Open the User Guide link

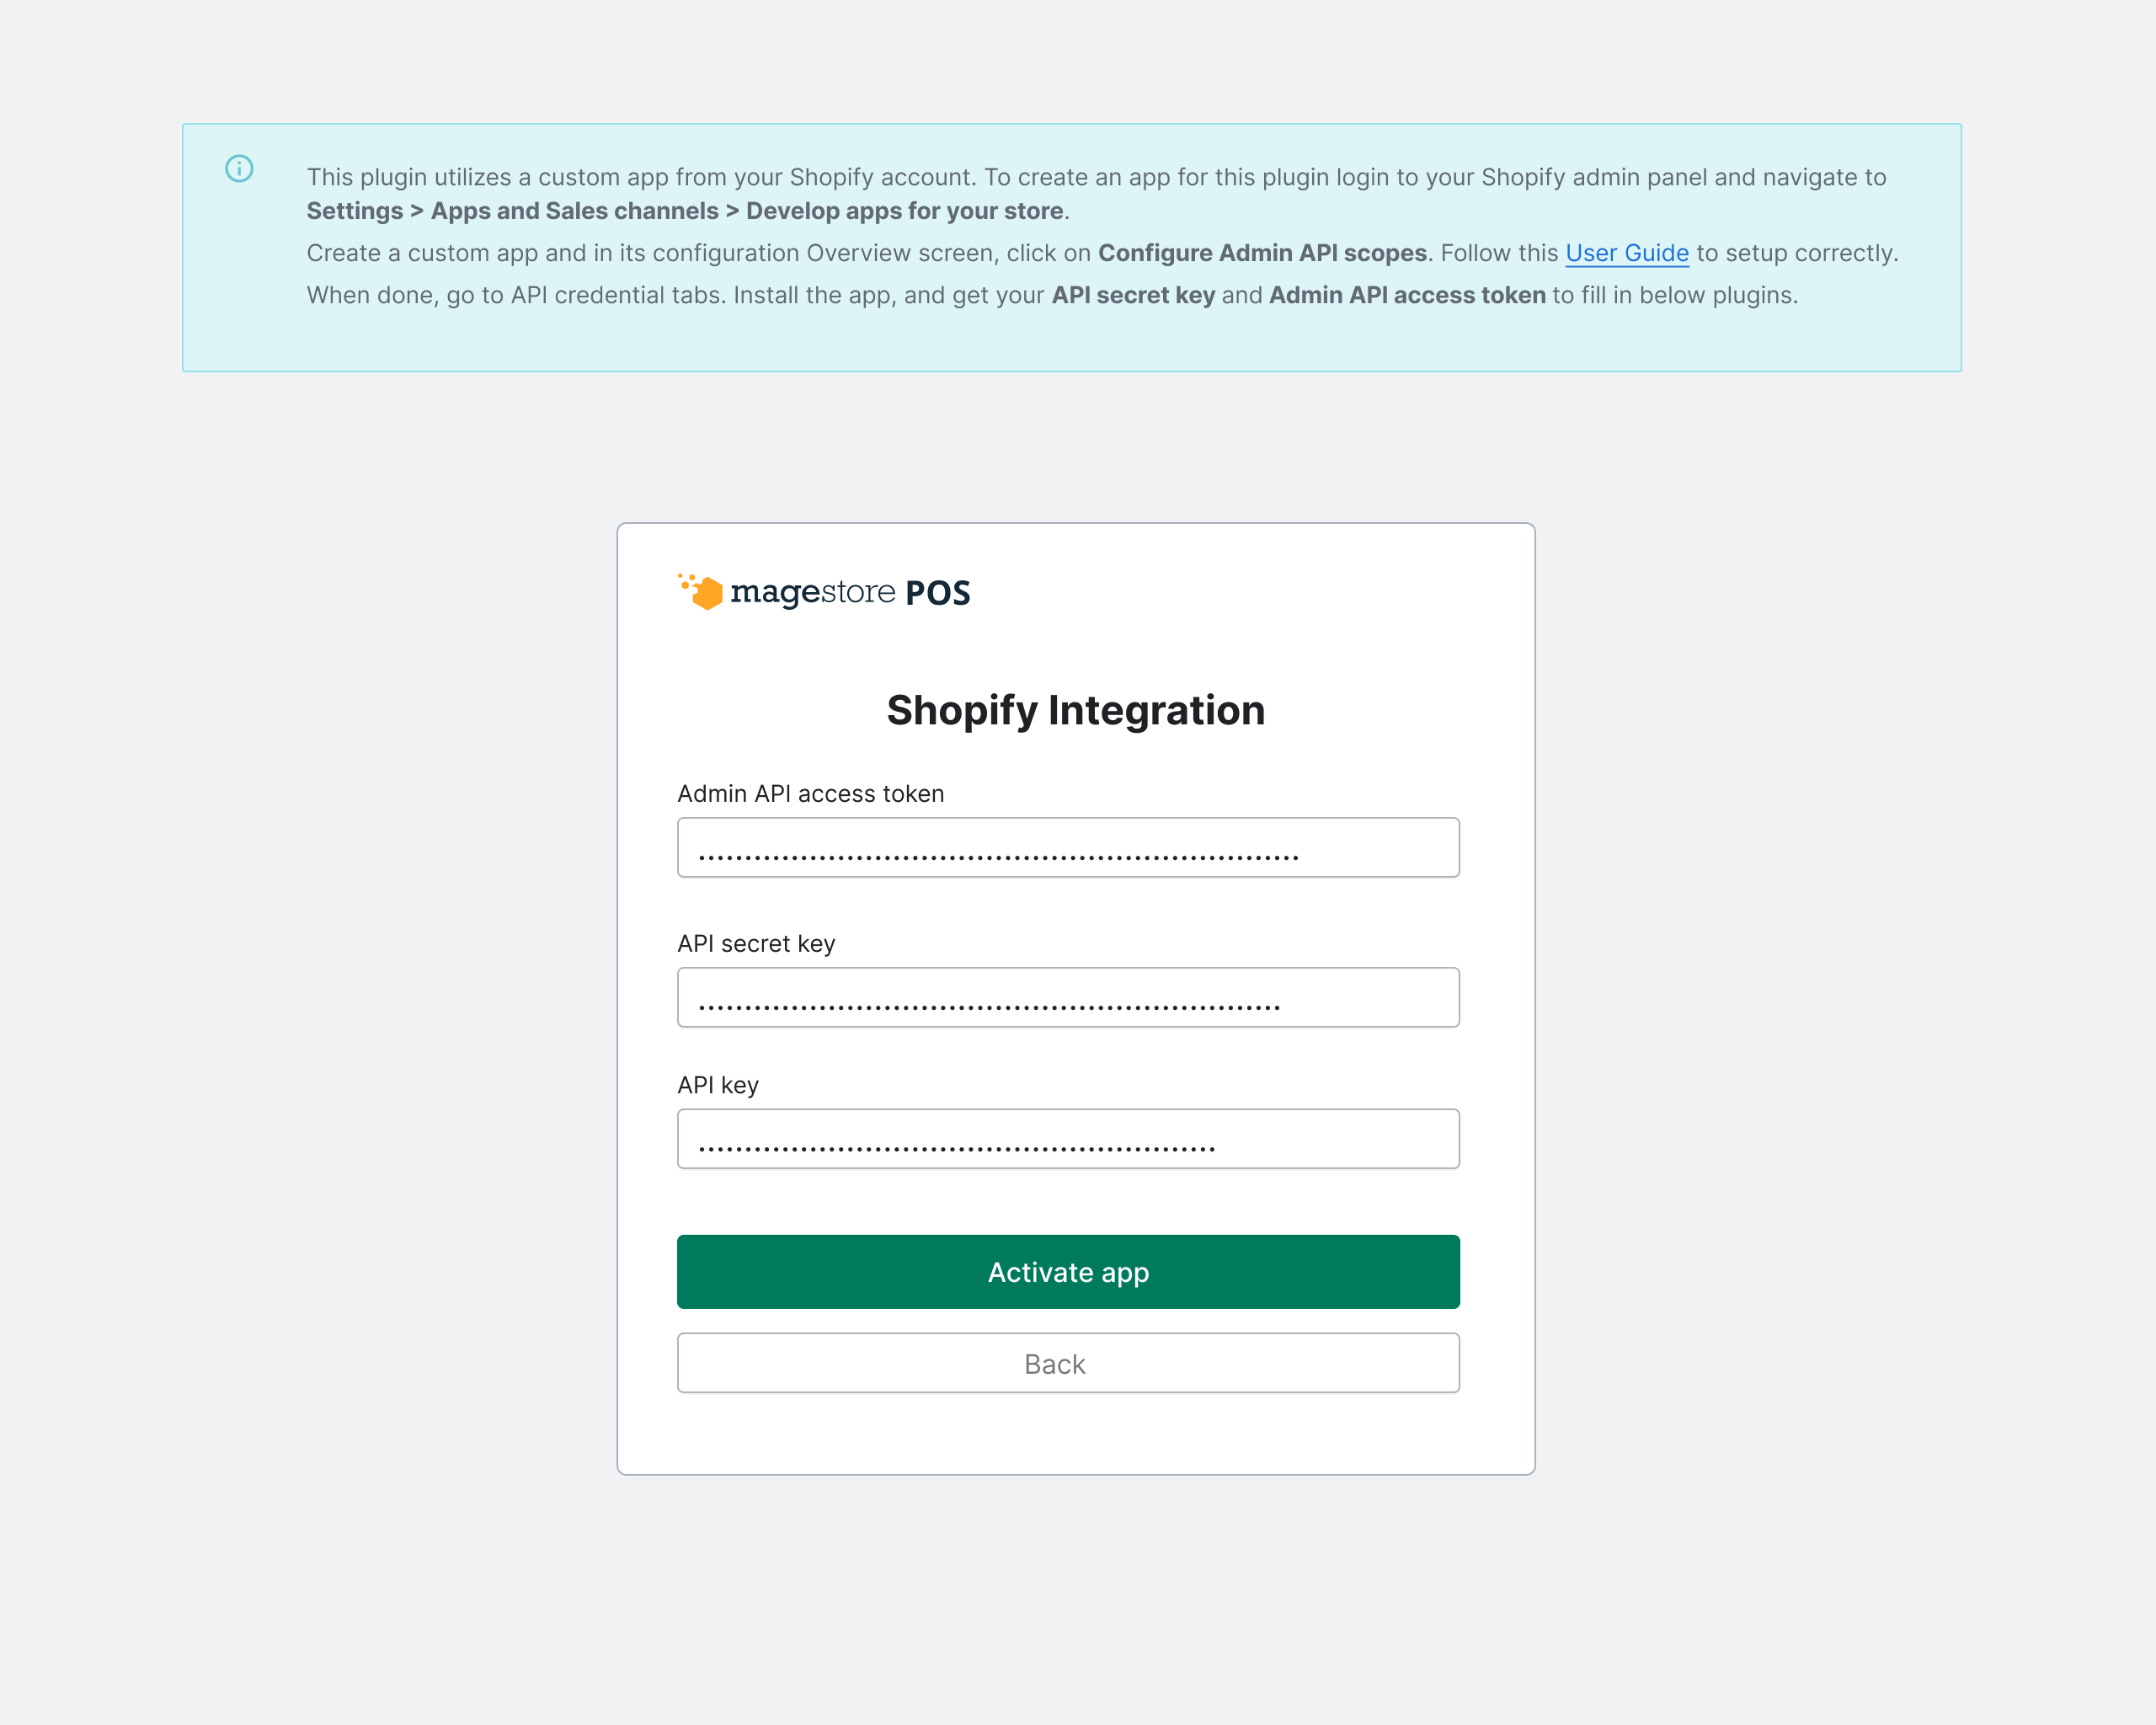(x=1626, y=253)
